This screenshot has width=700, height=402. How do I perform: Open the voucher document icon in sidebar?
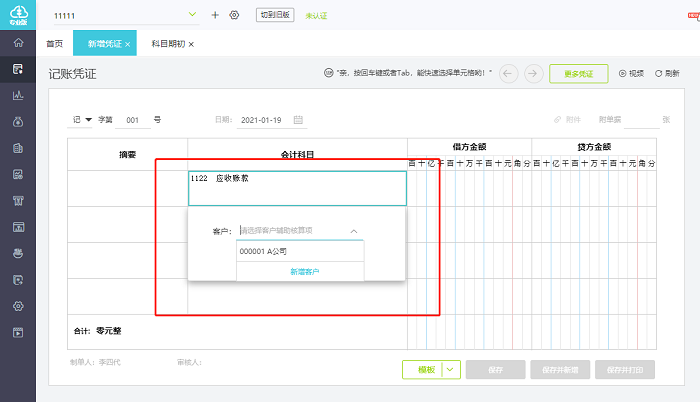pyautogui.click(x=18, y=69)
